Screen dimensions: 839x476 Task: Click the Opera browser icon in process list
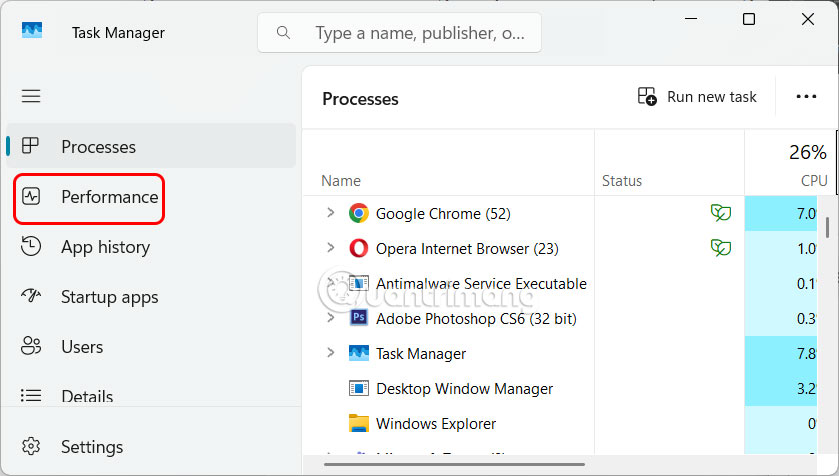tap(359, 248)
